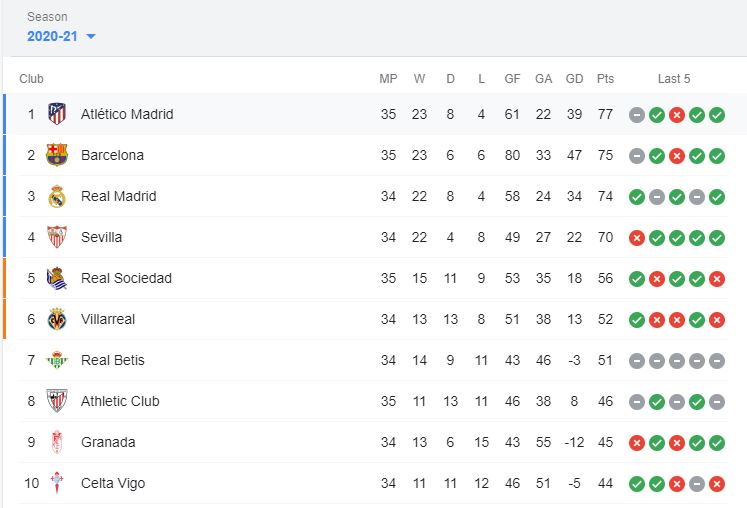747x508 pixels.
Task: Click the Real Betis club crest
Action: pos(57,360)
